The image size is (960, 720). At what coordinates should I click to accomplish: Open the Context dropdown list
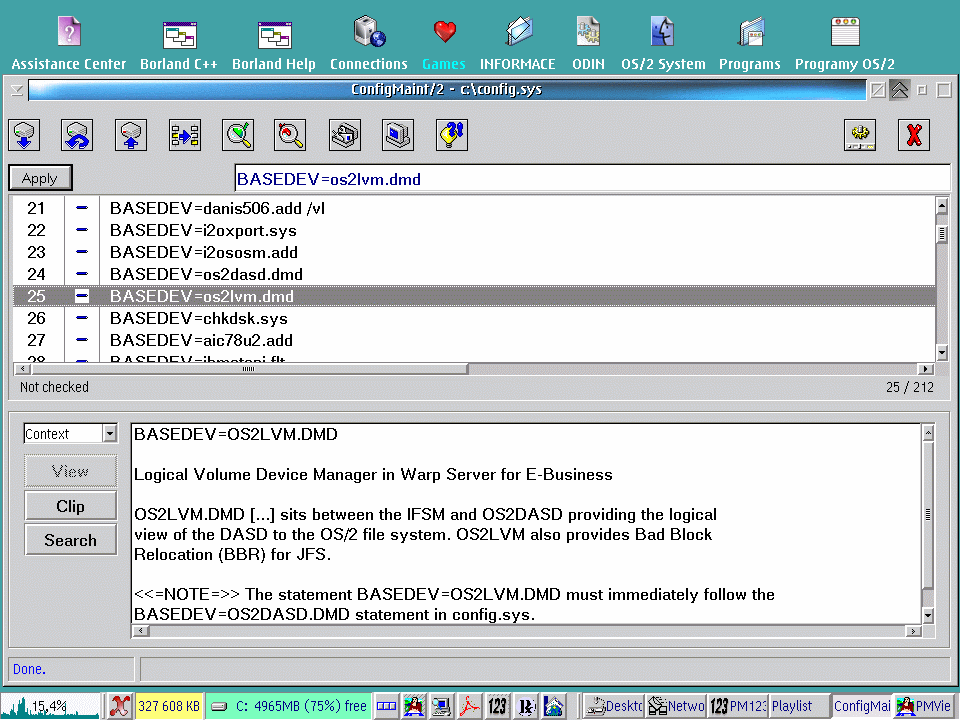tap(110, 434)
